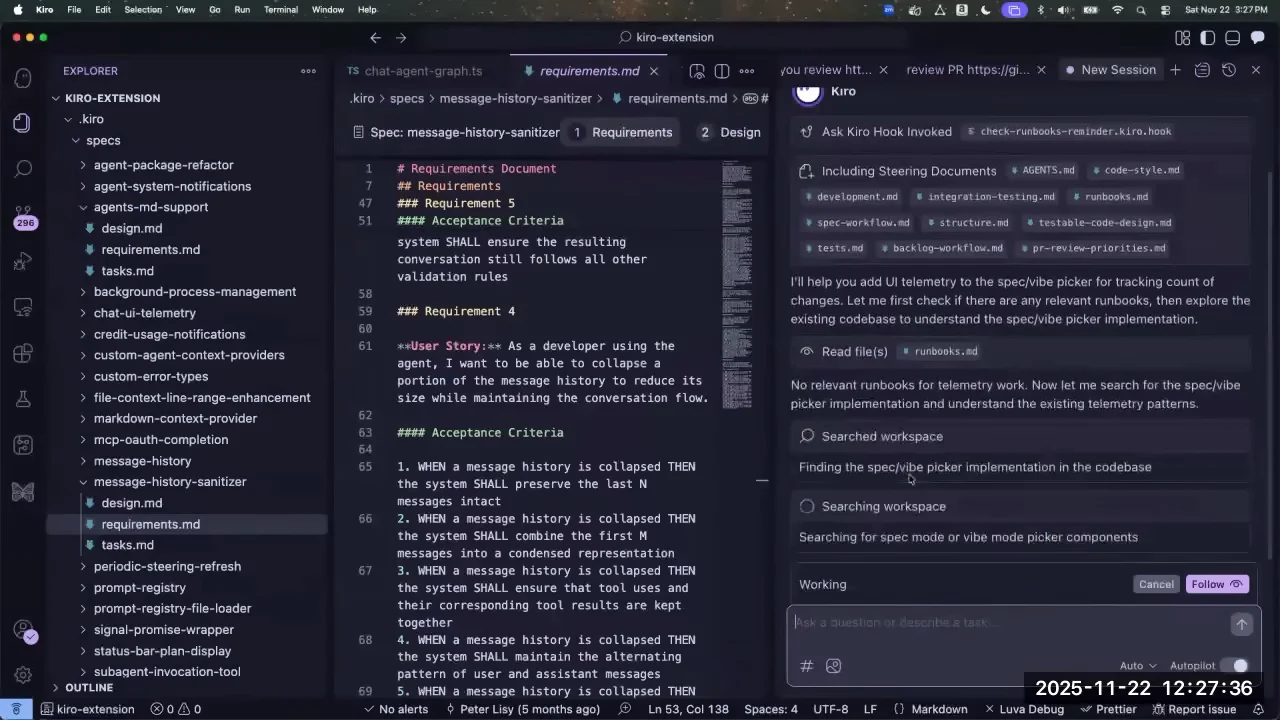Open the Kiro ghost panel in activity bar
Viewport: 1280px width, 720px height.
[23, 78]
